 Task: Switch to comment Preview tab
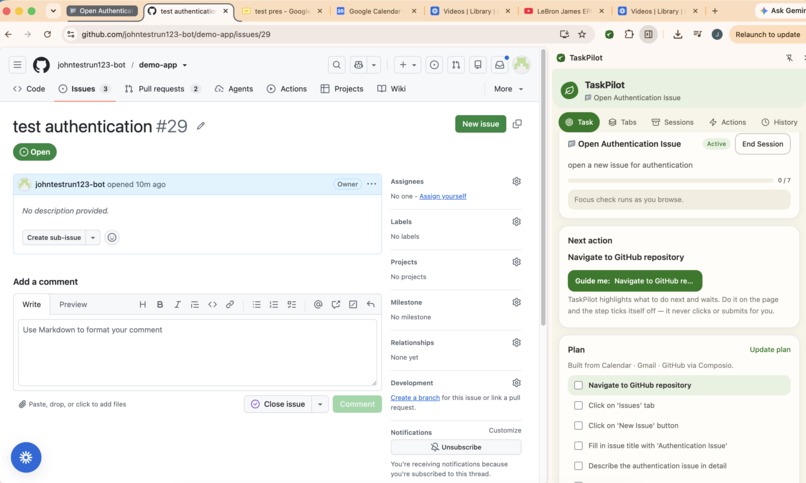(73, 304)
